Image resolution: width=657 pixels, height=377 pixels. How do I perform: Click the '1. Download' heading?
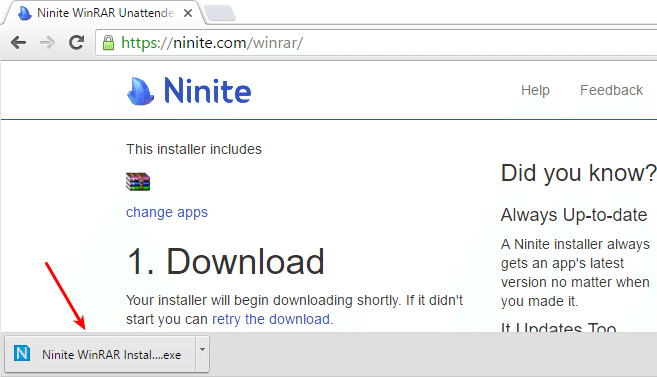tap(225, 262)
